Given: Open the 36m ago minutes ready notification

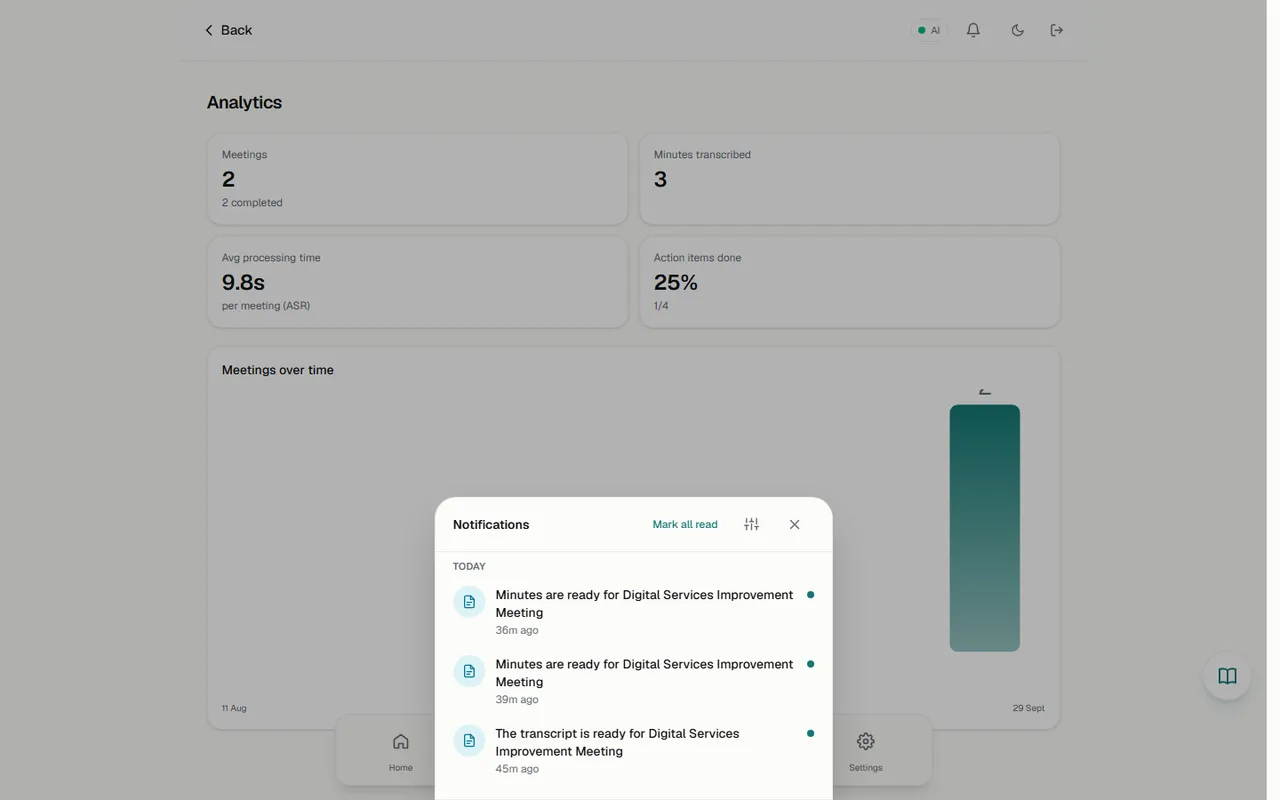Looking at the screenshot, I should point(633,612).
